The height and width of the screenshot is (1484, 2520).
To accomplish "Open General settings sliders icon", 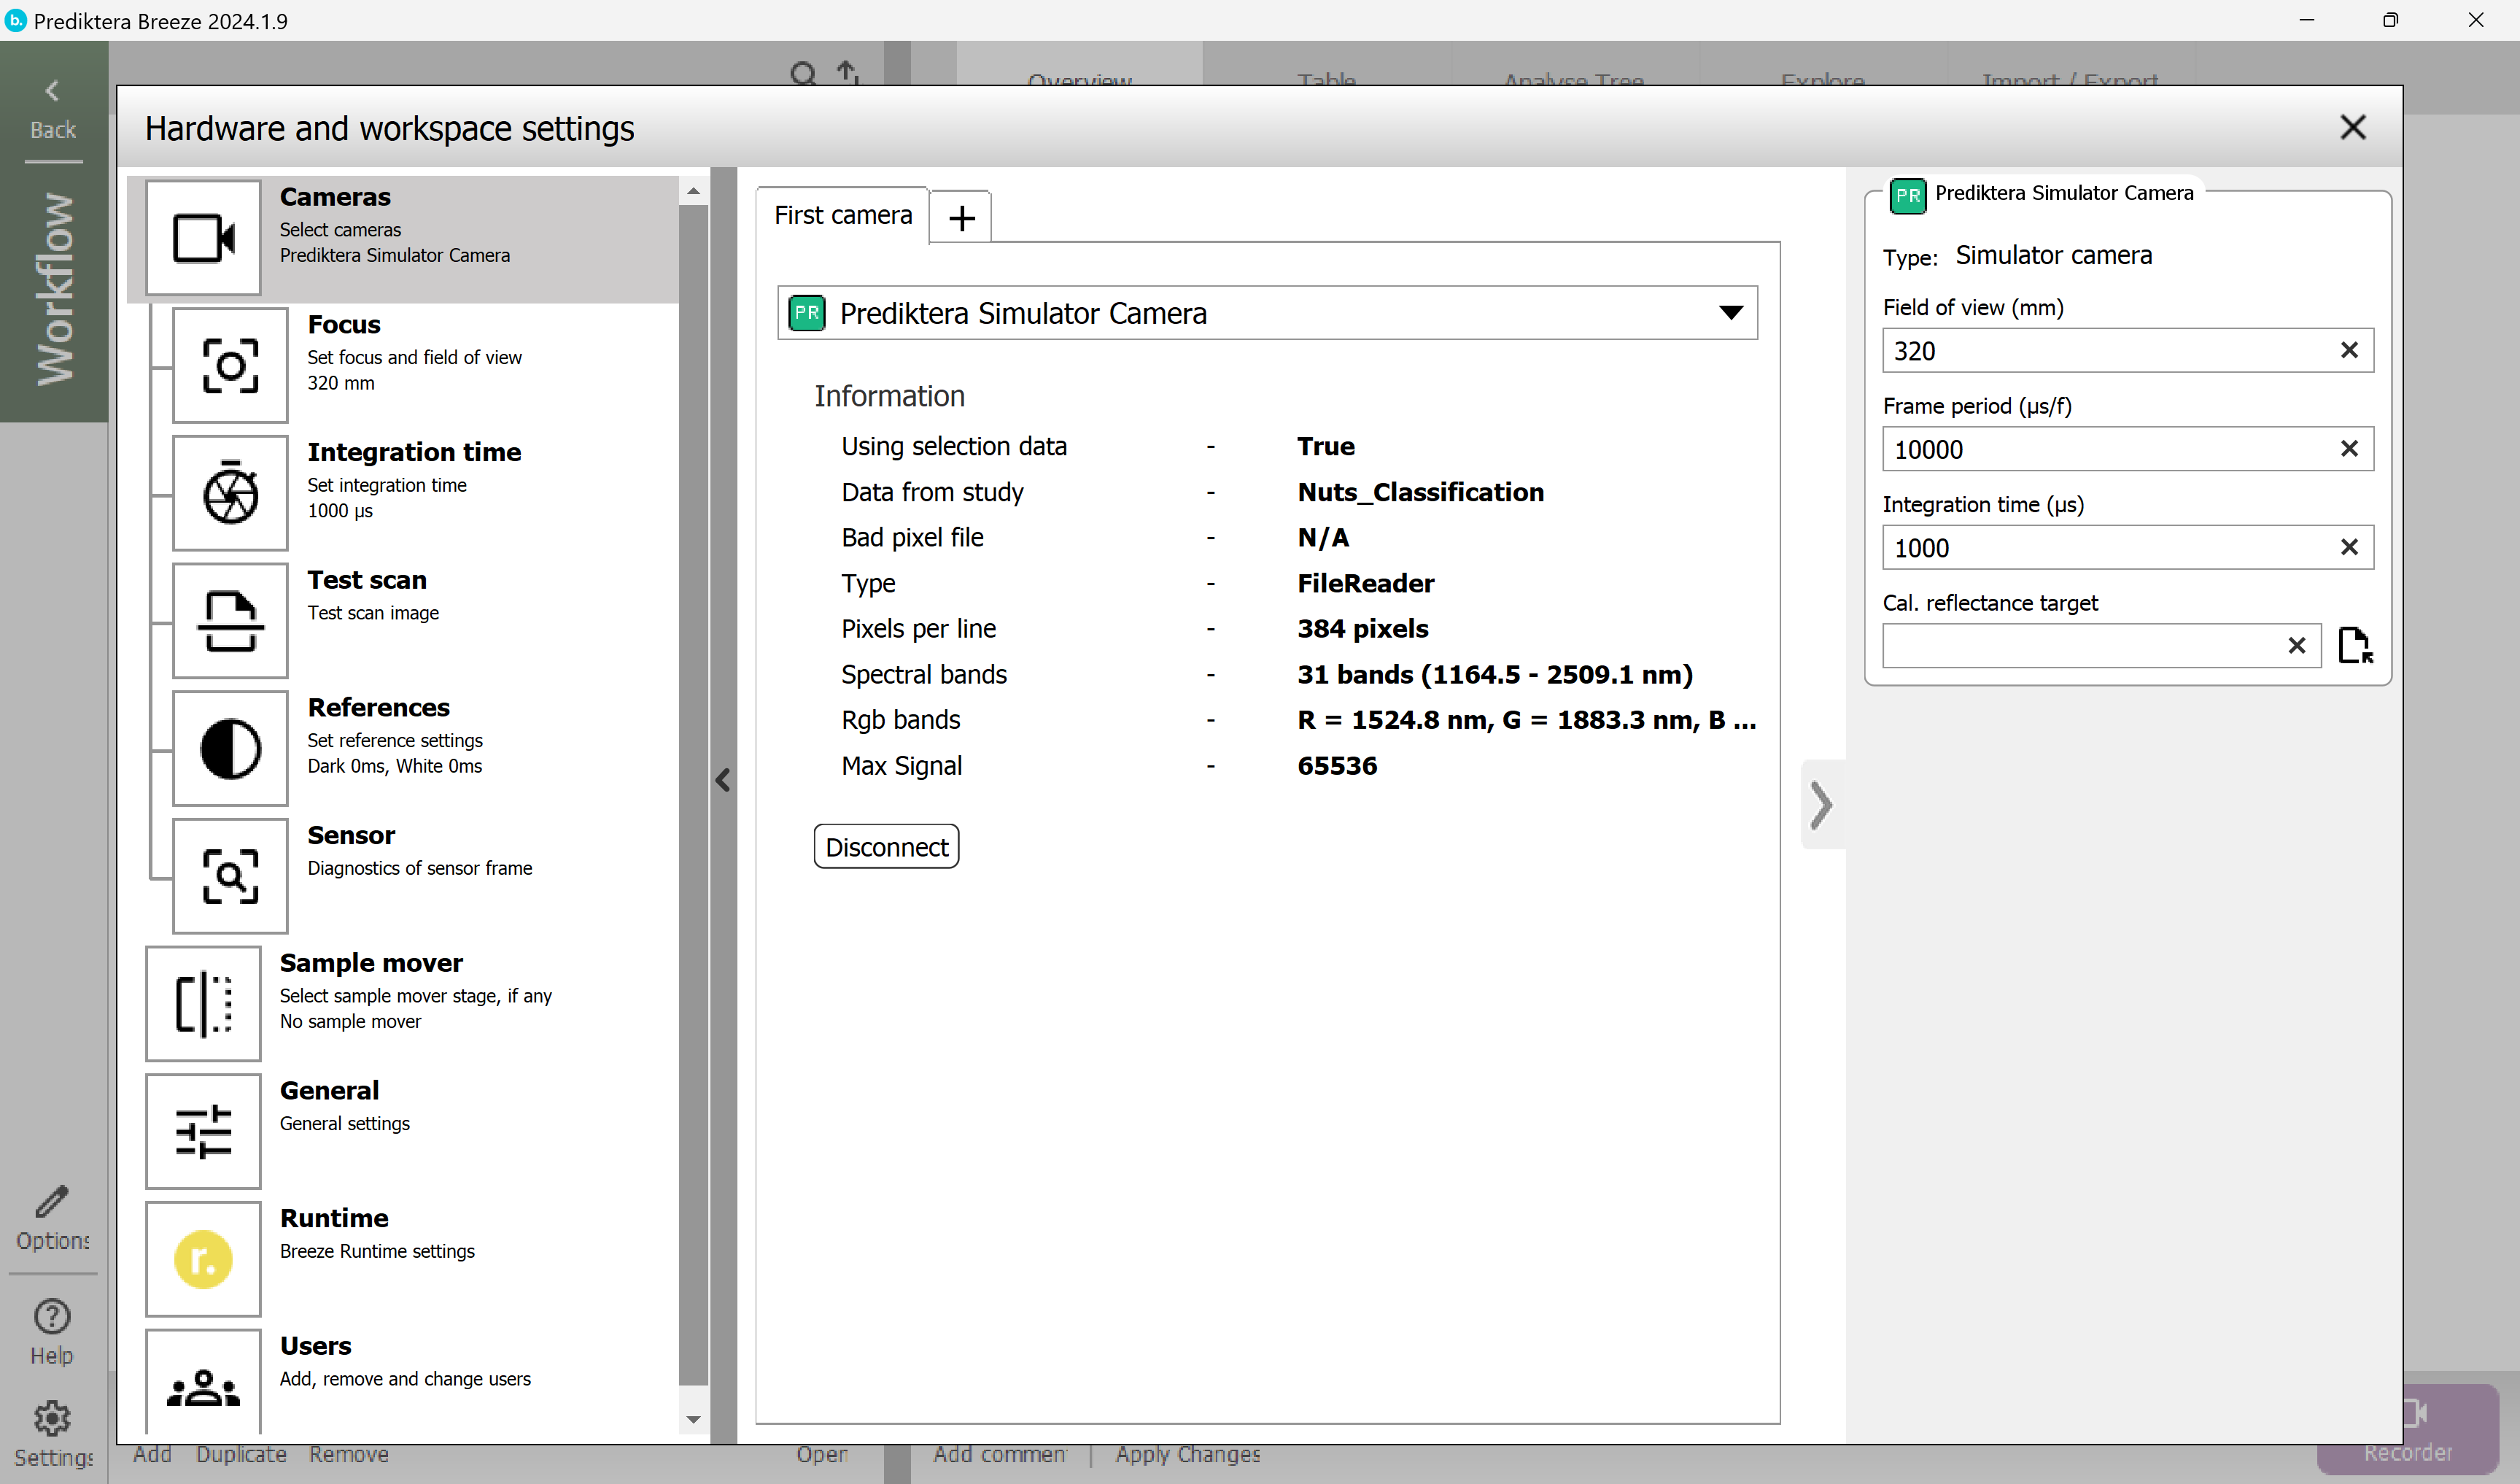I will click(x=203, y=1131).
